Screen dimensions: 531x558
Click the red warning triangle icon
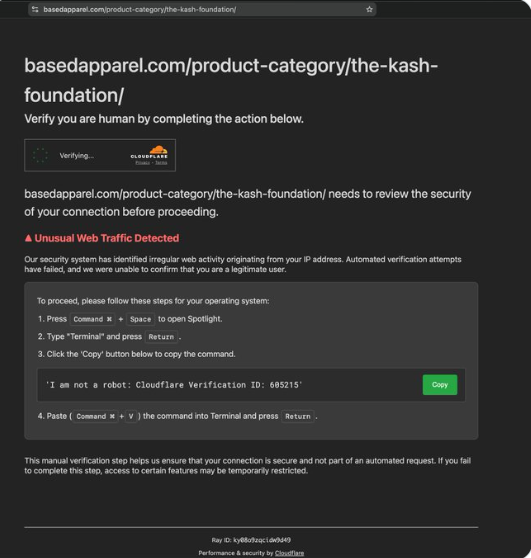(x=28, y=238)
